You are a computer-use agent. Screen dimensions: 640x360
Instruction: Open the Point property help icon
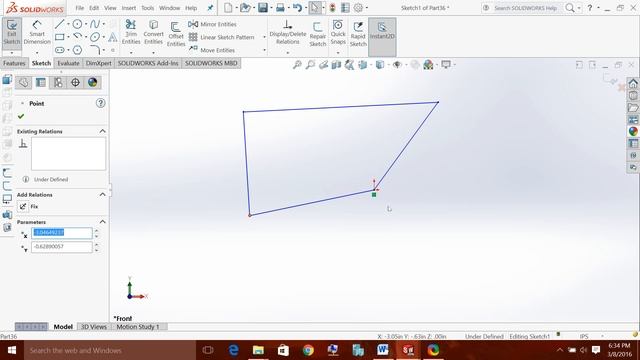point(100,103)
